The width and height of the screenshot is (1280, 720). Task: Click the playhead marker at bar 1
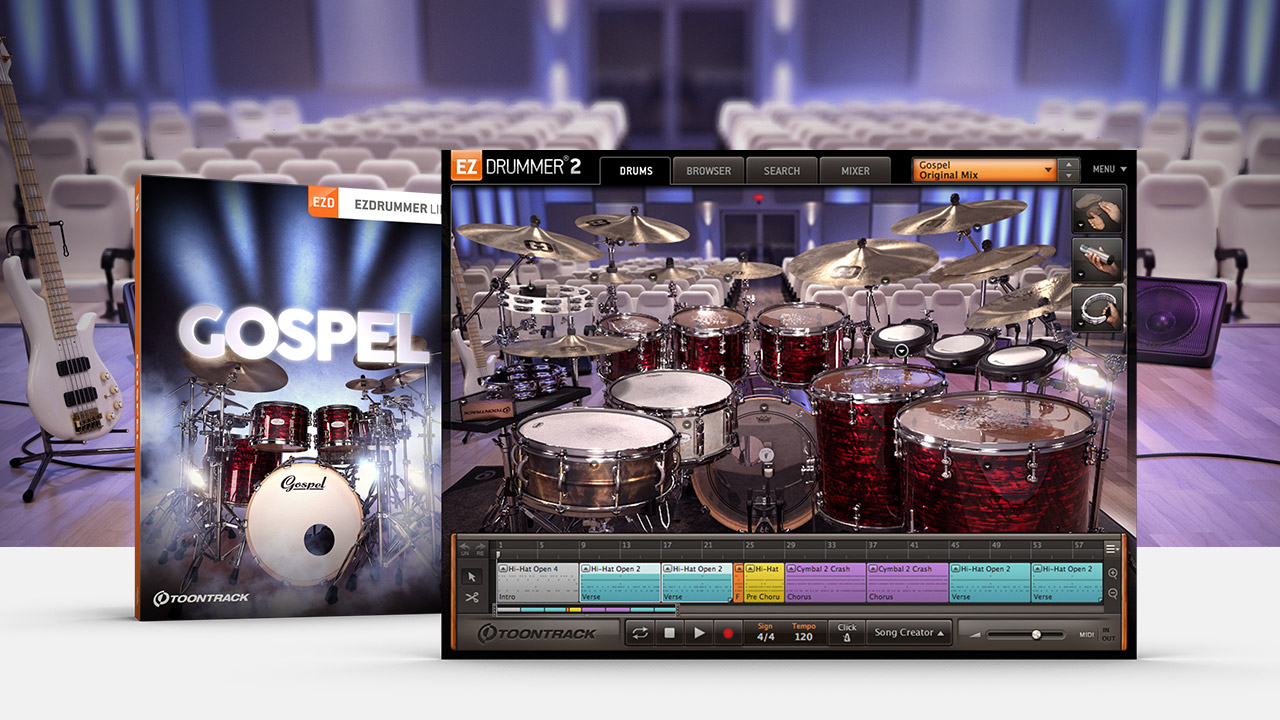[499, 554]
